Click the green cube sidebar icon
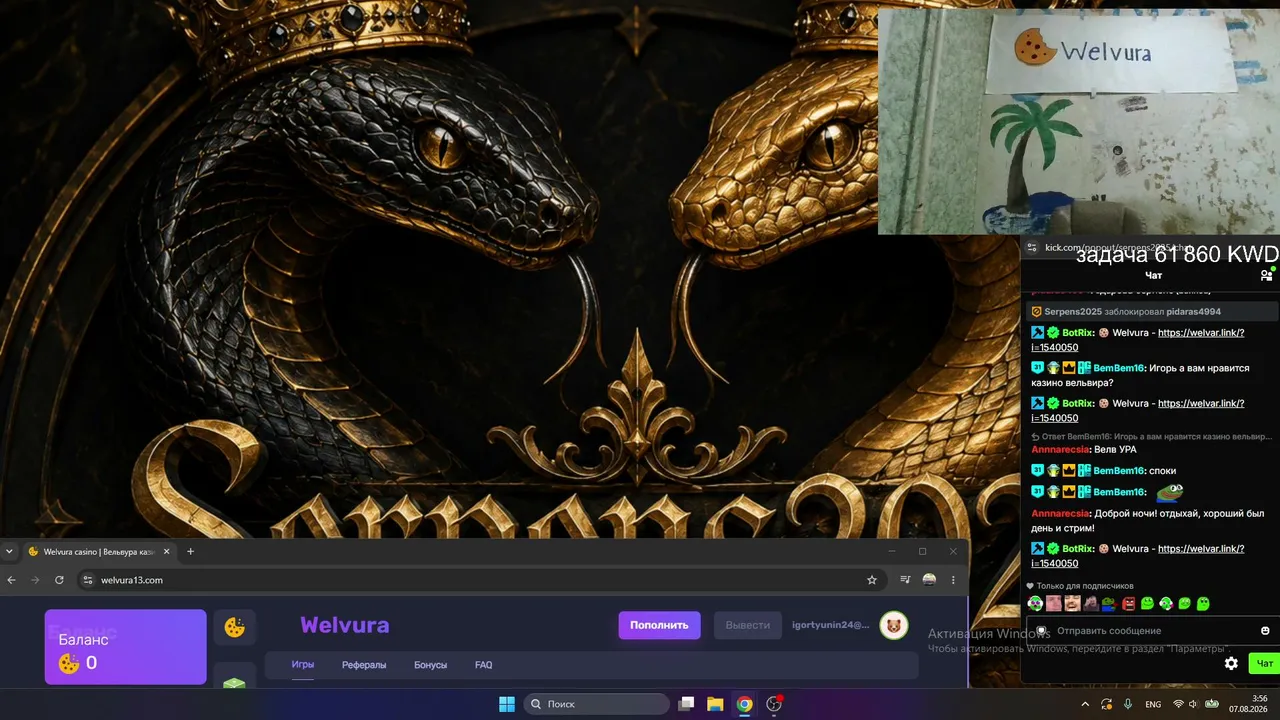 point(234,682)
